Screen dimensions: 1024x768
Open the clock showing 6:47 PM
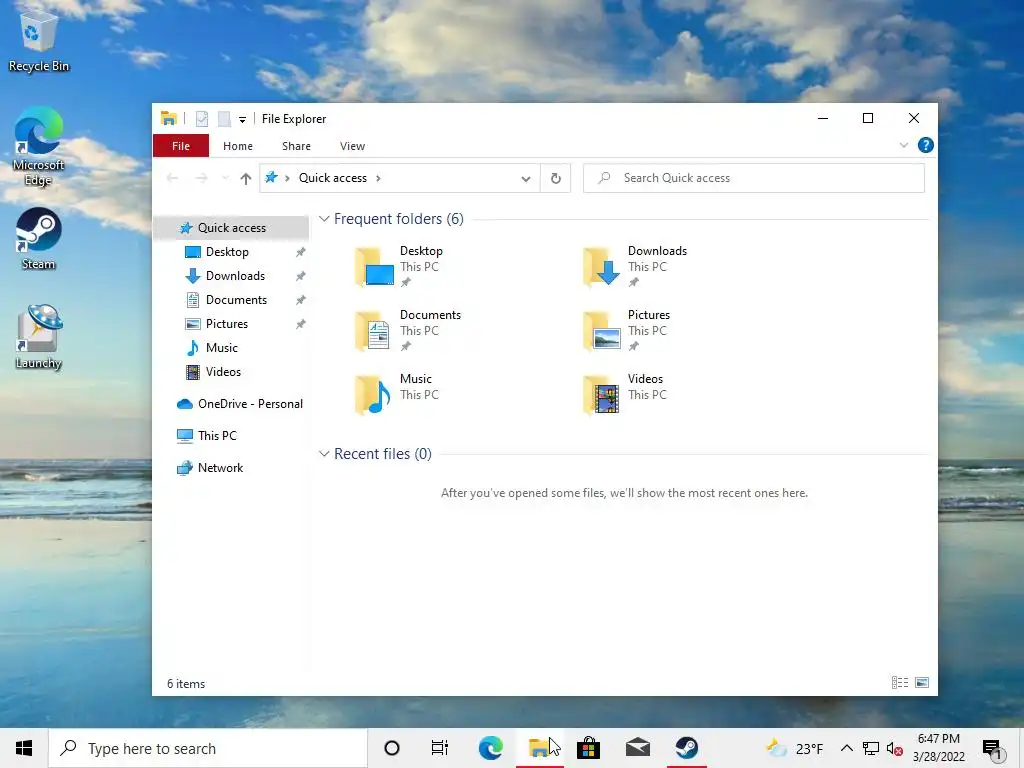(x=938, y=748)
